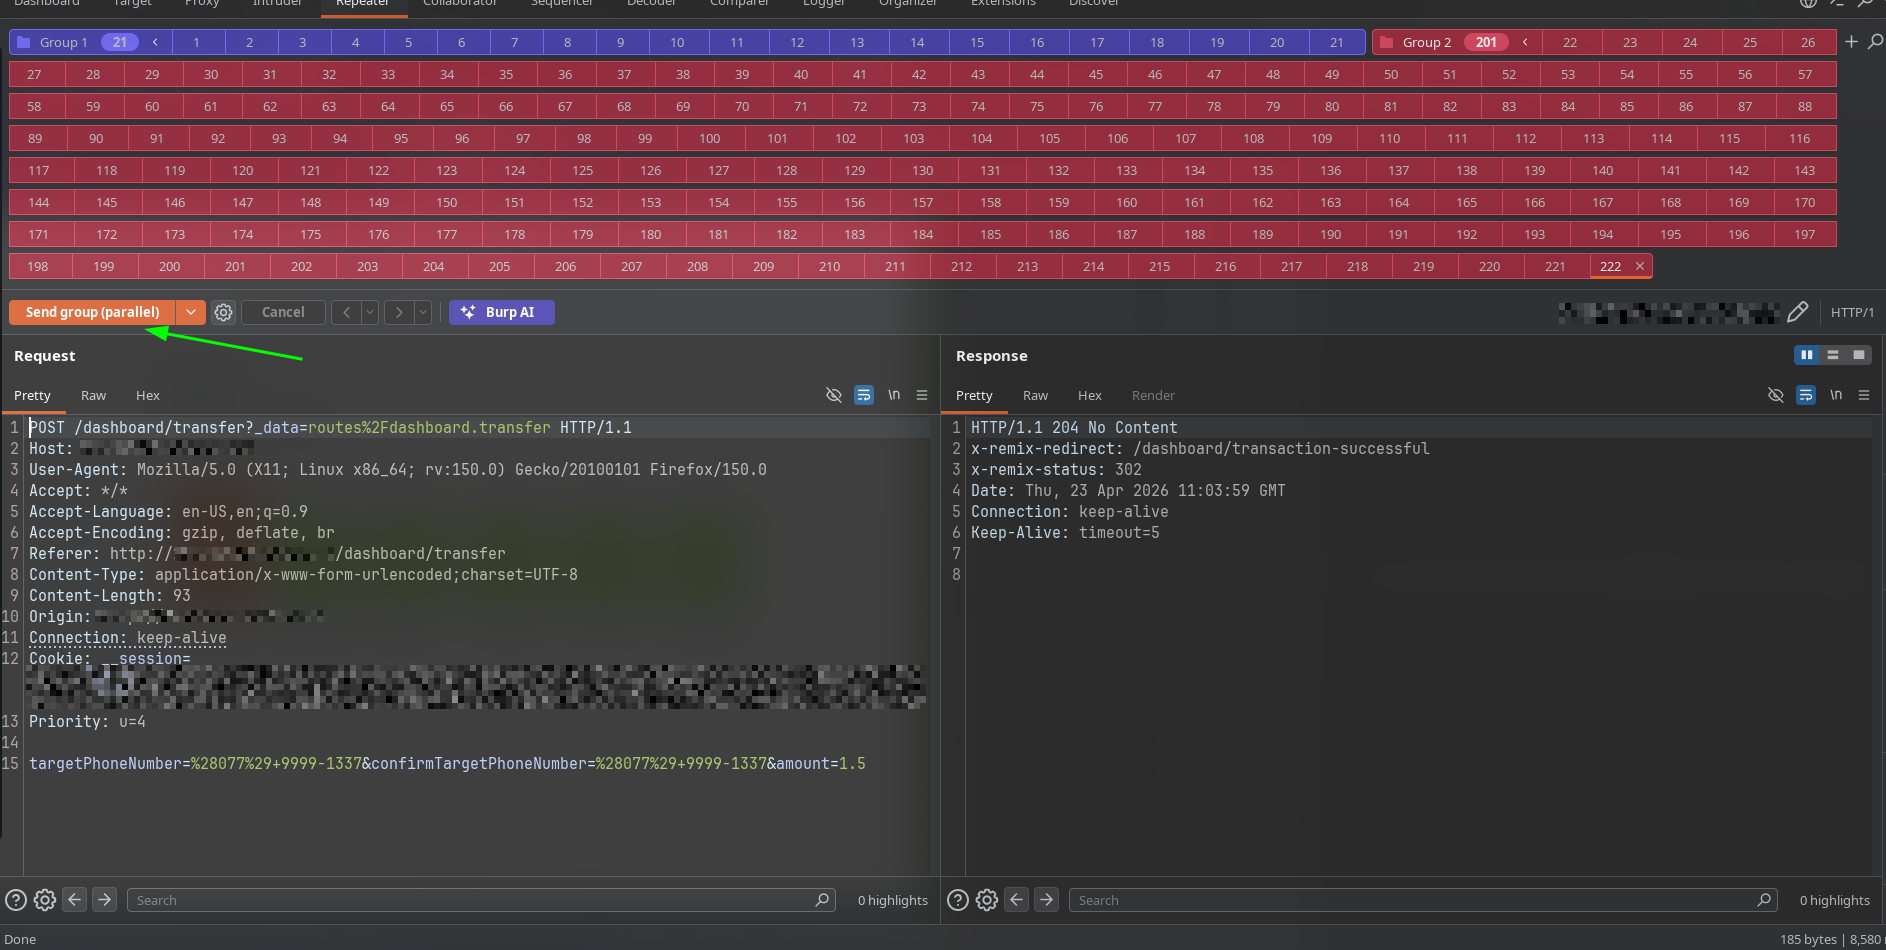Click the Burp AI button
Image resolution: width=1886 pixels, height=950 pixels.
point(502,312)
